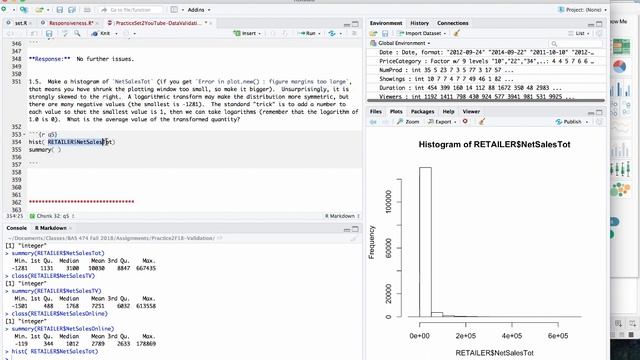The width and height of the screenshot is (640, 360).
Task: Click the Knit button
Action: tap(101, 33)
